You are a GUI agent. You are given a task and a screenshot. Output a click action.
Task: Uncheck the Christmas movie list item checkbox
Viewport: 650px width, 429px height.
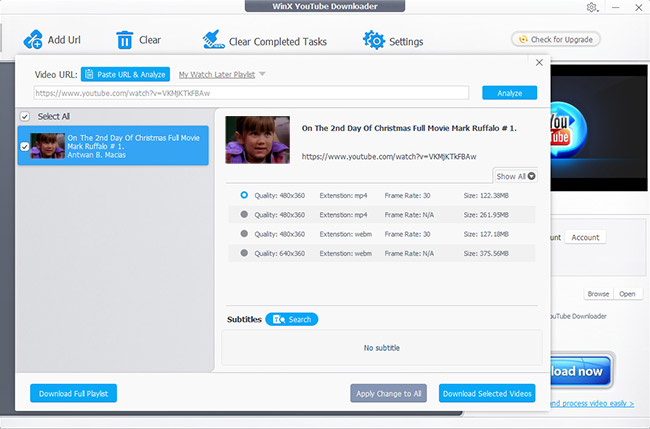(x=24, y=146)
